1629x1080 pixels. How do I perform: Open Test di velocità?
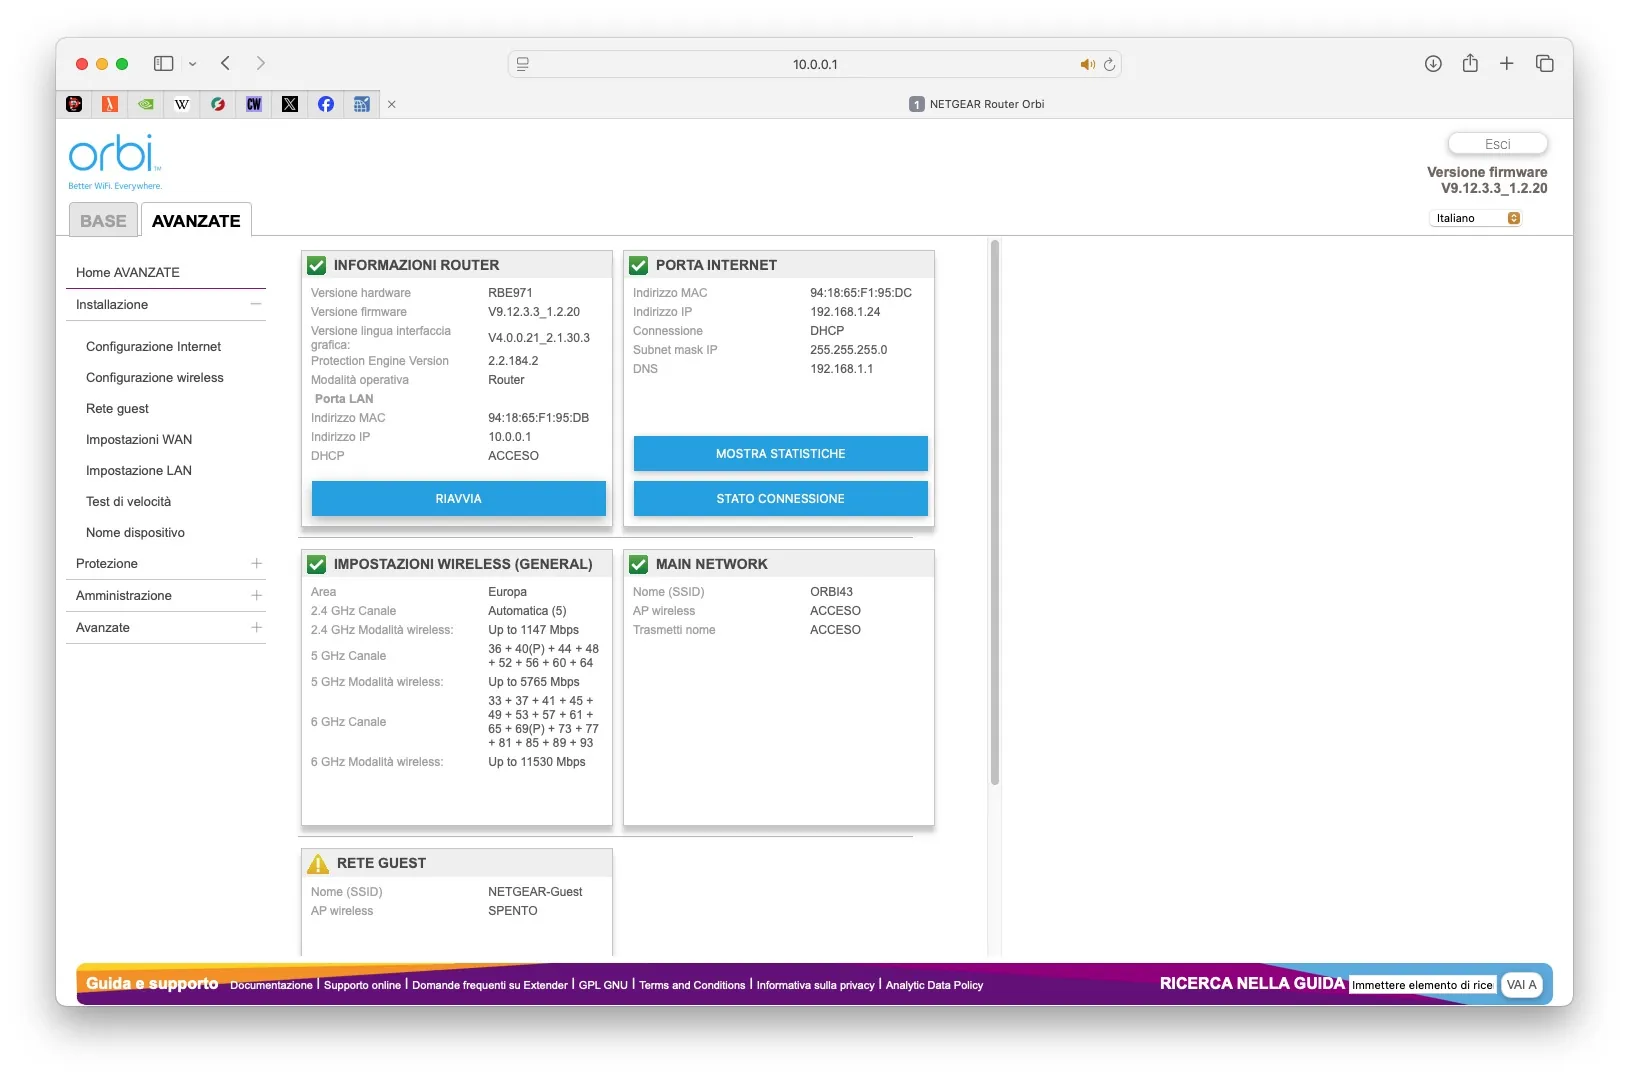pos(128,502)
